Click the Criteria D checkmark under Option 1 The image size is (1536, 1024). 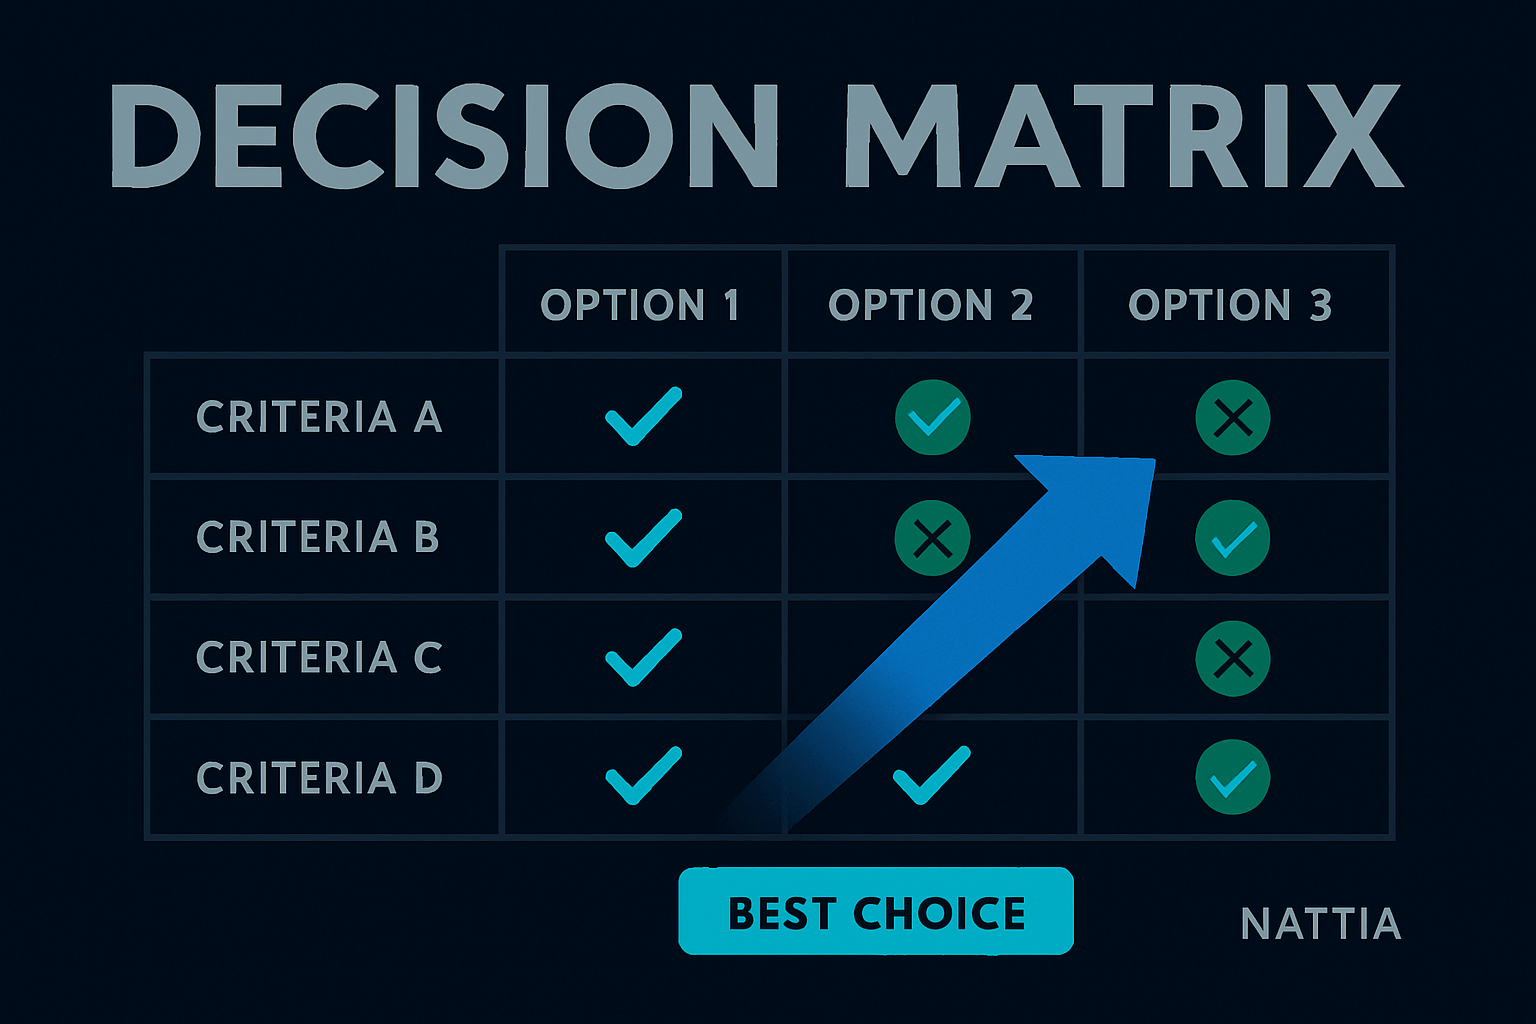(643, 776)
